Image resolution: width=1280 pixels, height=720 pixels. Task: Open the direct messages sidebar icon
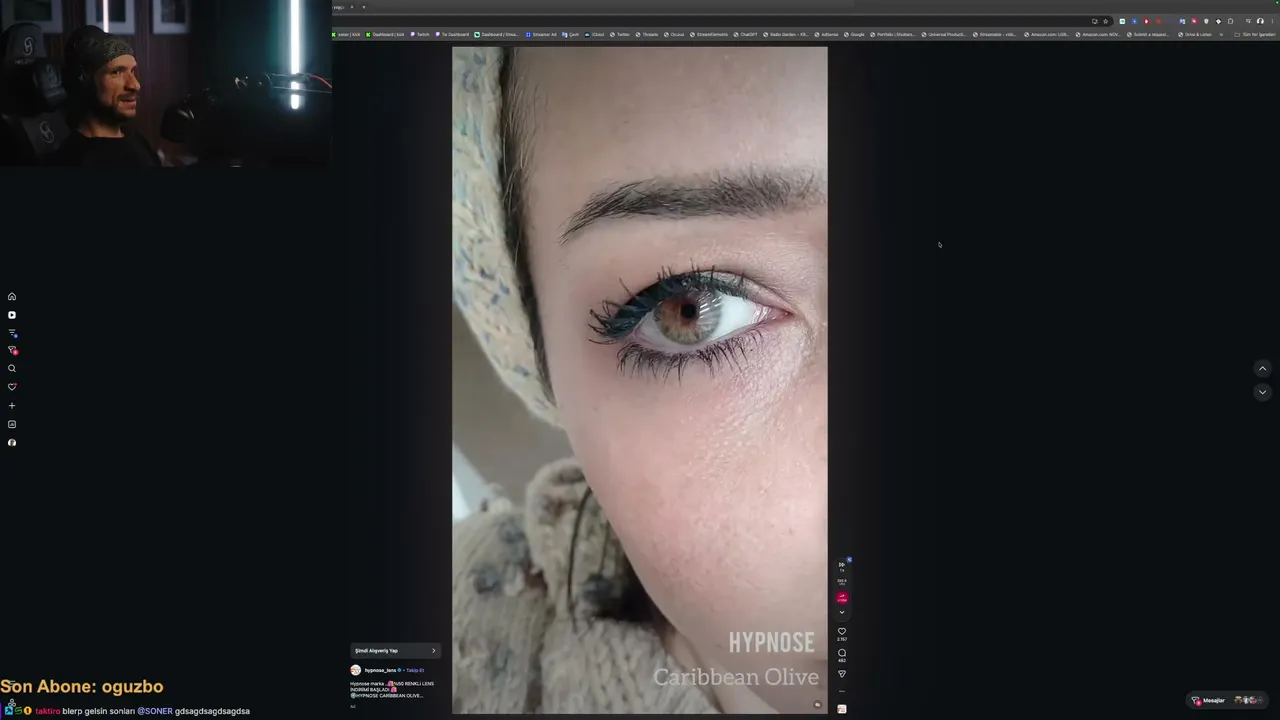[12, 350]
